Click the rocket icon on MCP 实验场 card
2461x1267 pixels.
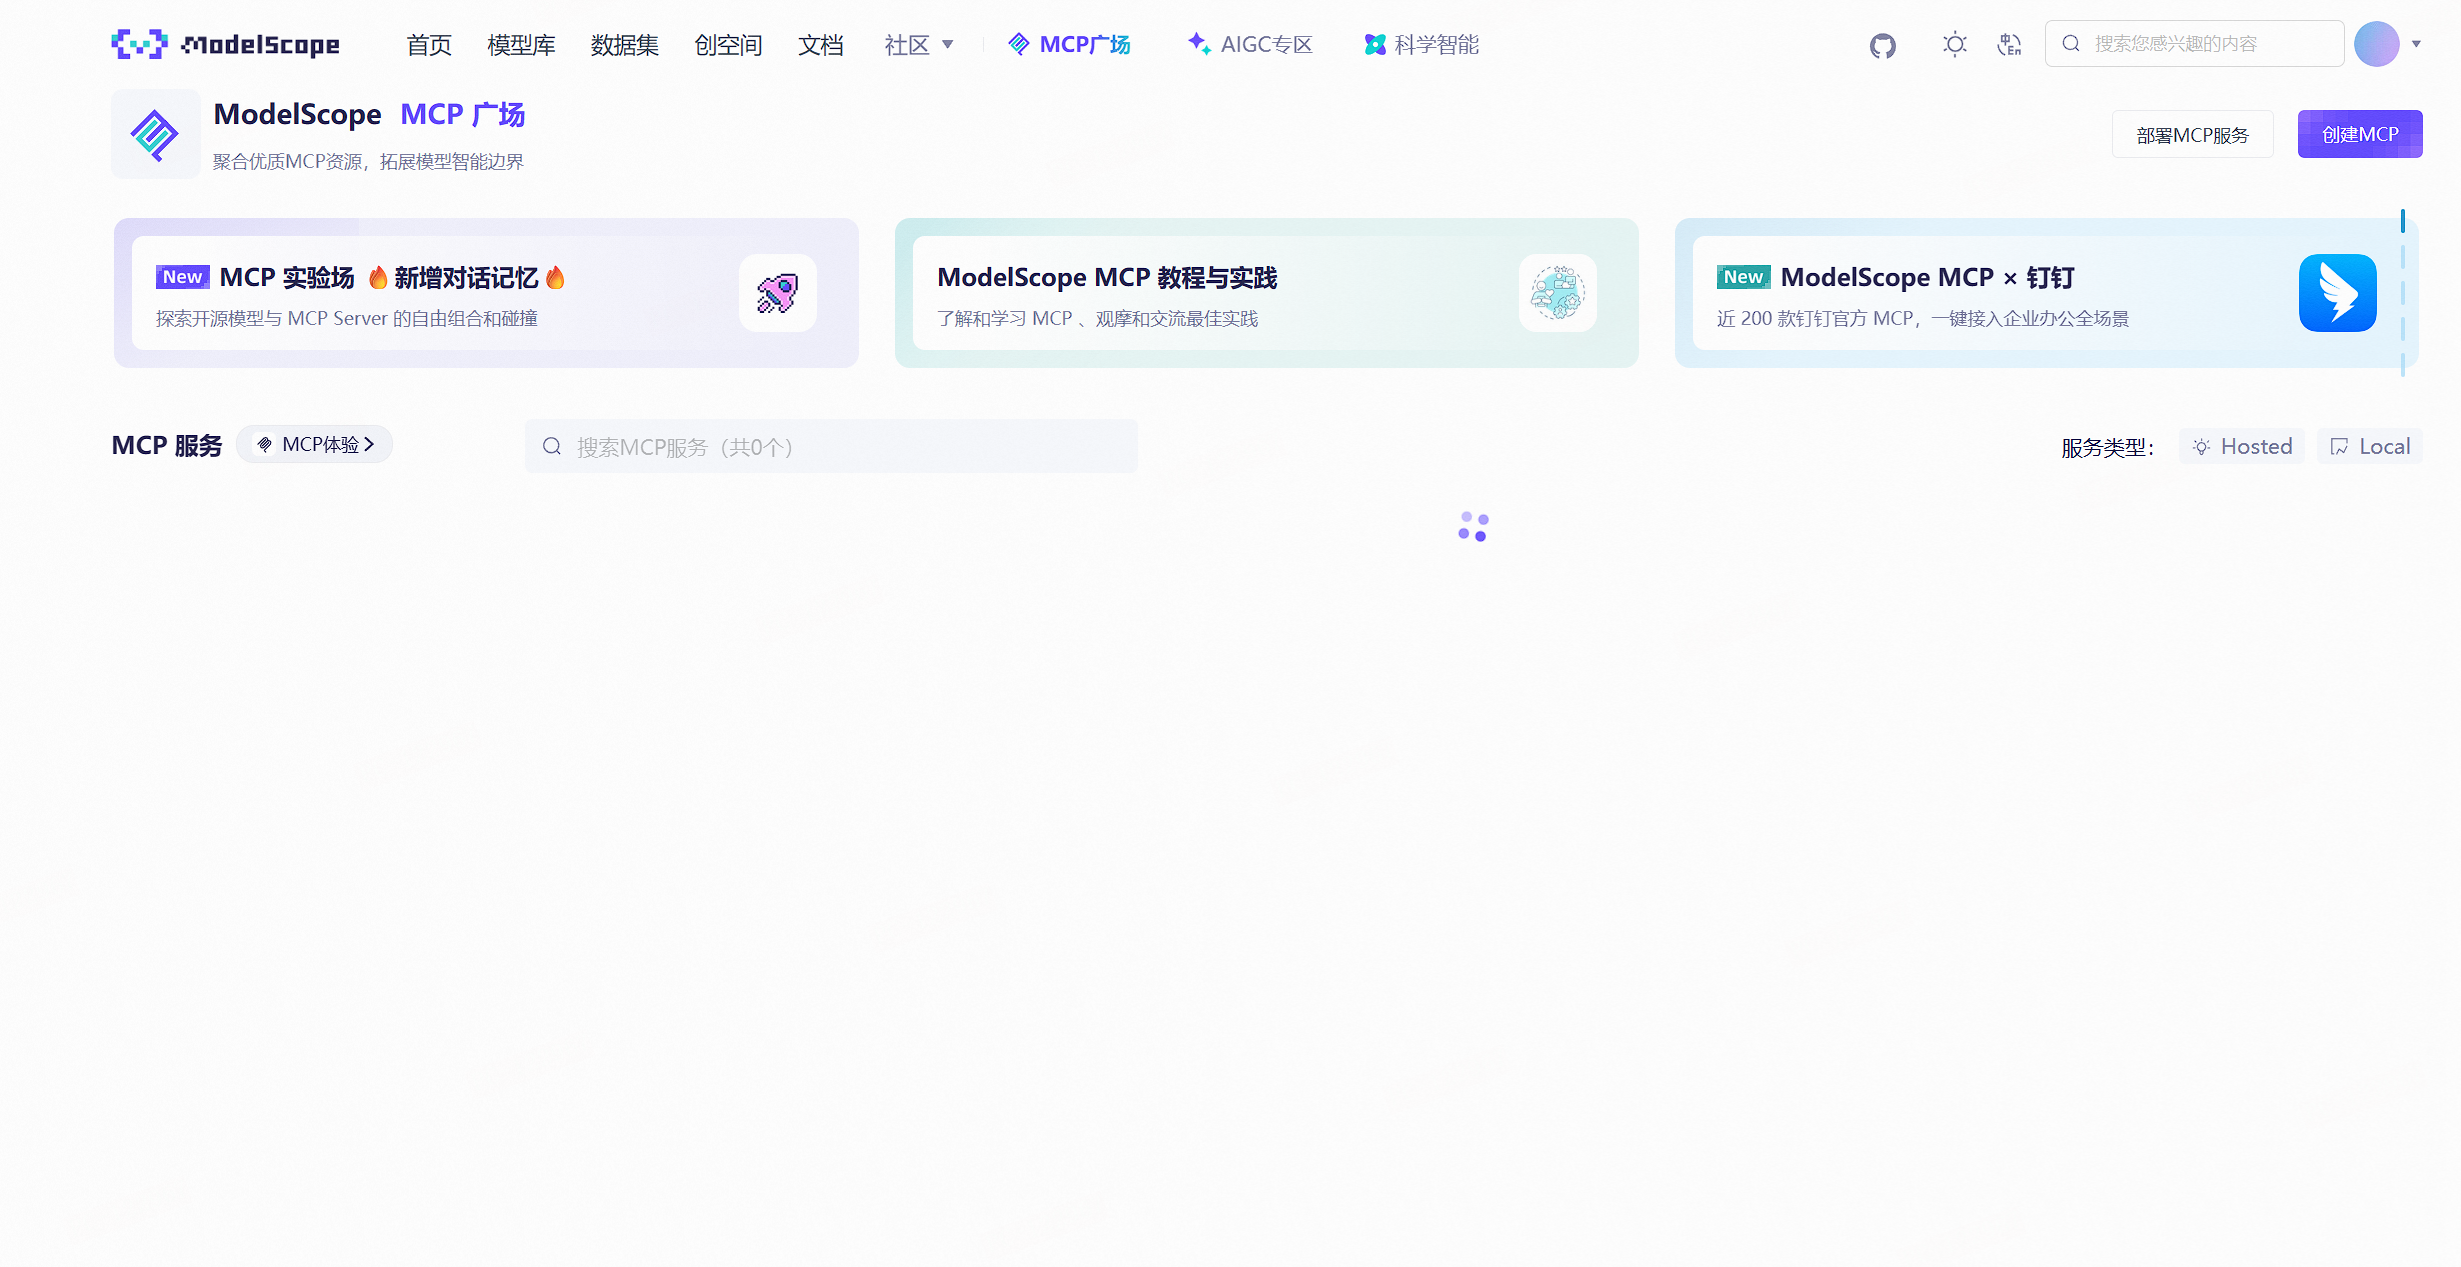[777, 293]
